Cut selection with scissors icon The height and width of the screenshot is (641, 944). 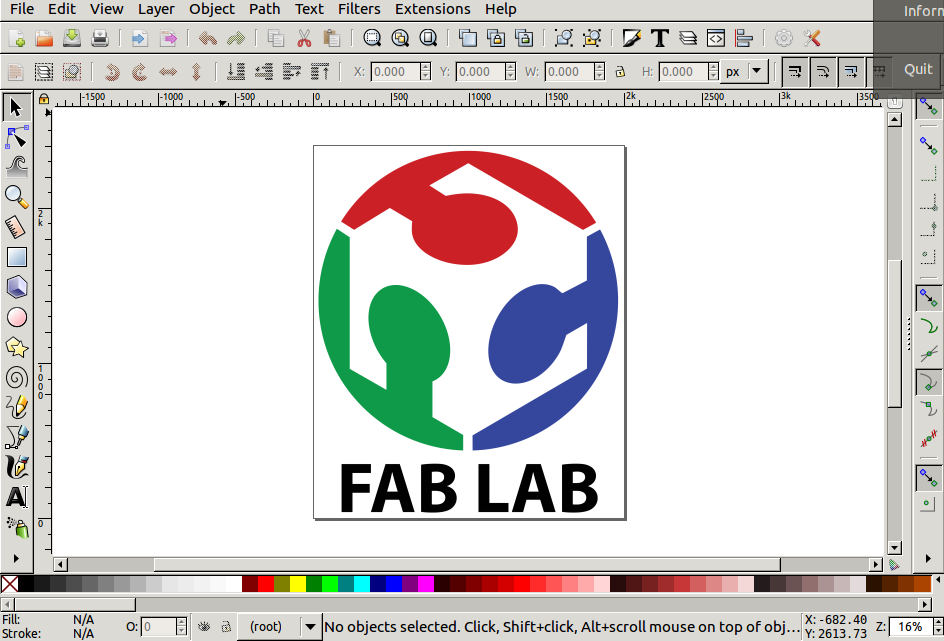(304, 39)
